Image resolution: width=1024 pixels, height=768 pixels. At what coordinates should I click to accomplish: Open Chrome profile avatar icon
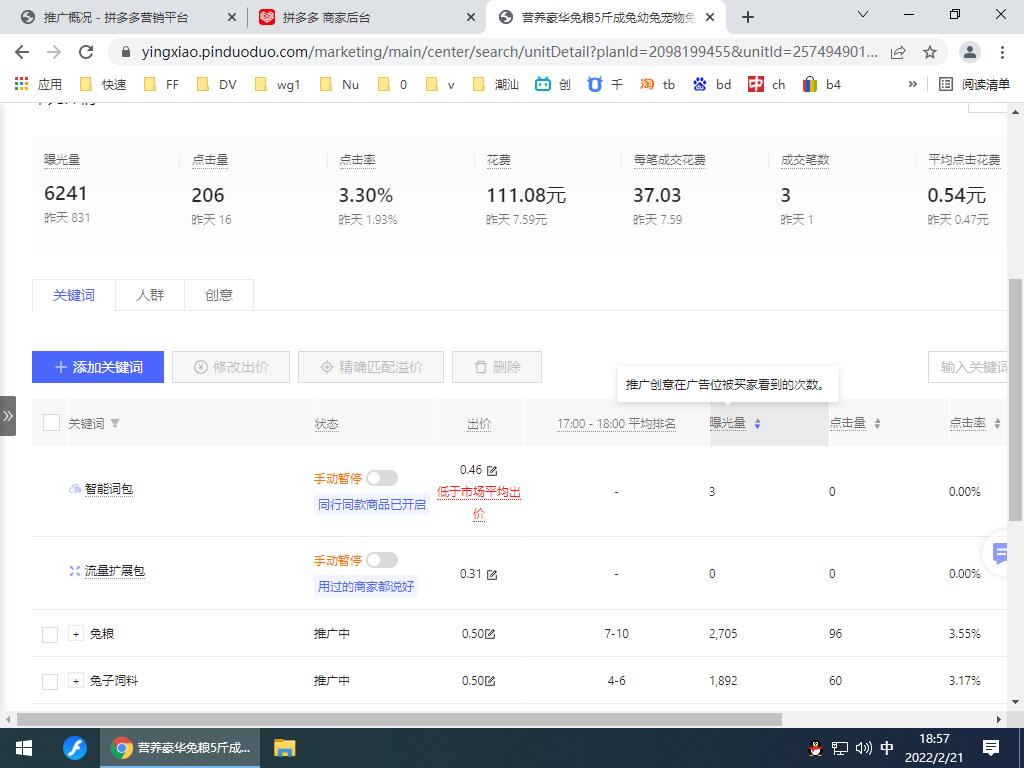(x=970, y=52)
